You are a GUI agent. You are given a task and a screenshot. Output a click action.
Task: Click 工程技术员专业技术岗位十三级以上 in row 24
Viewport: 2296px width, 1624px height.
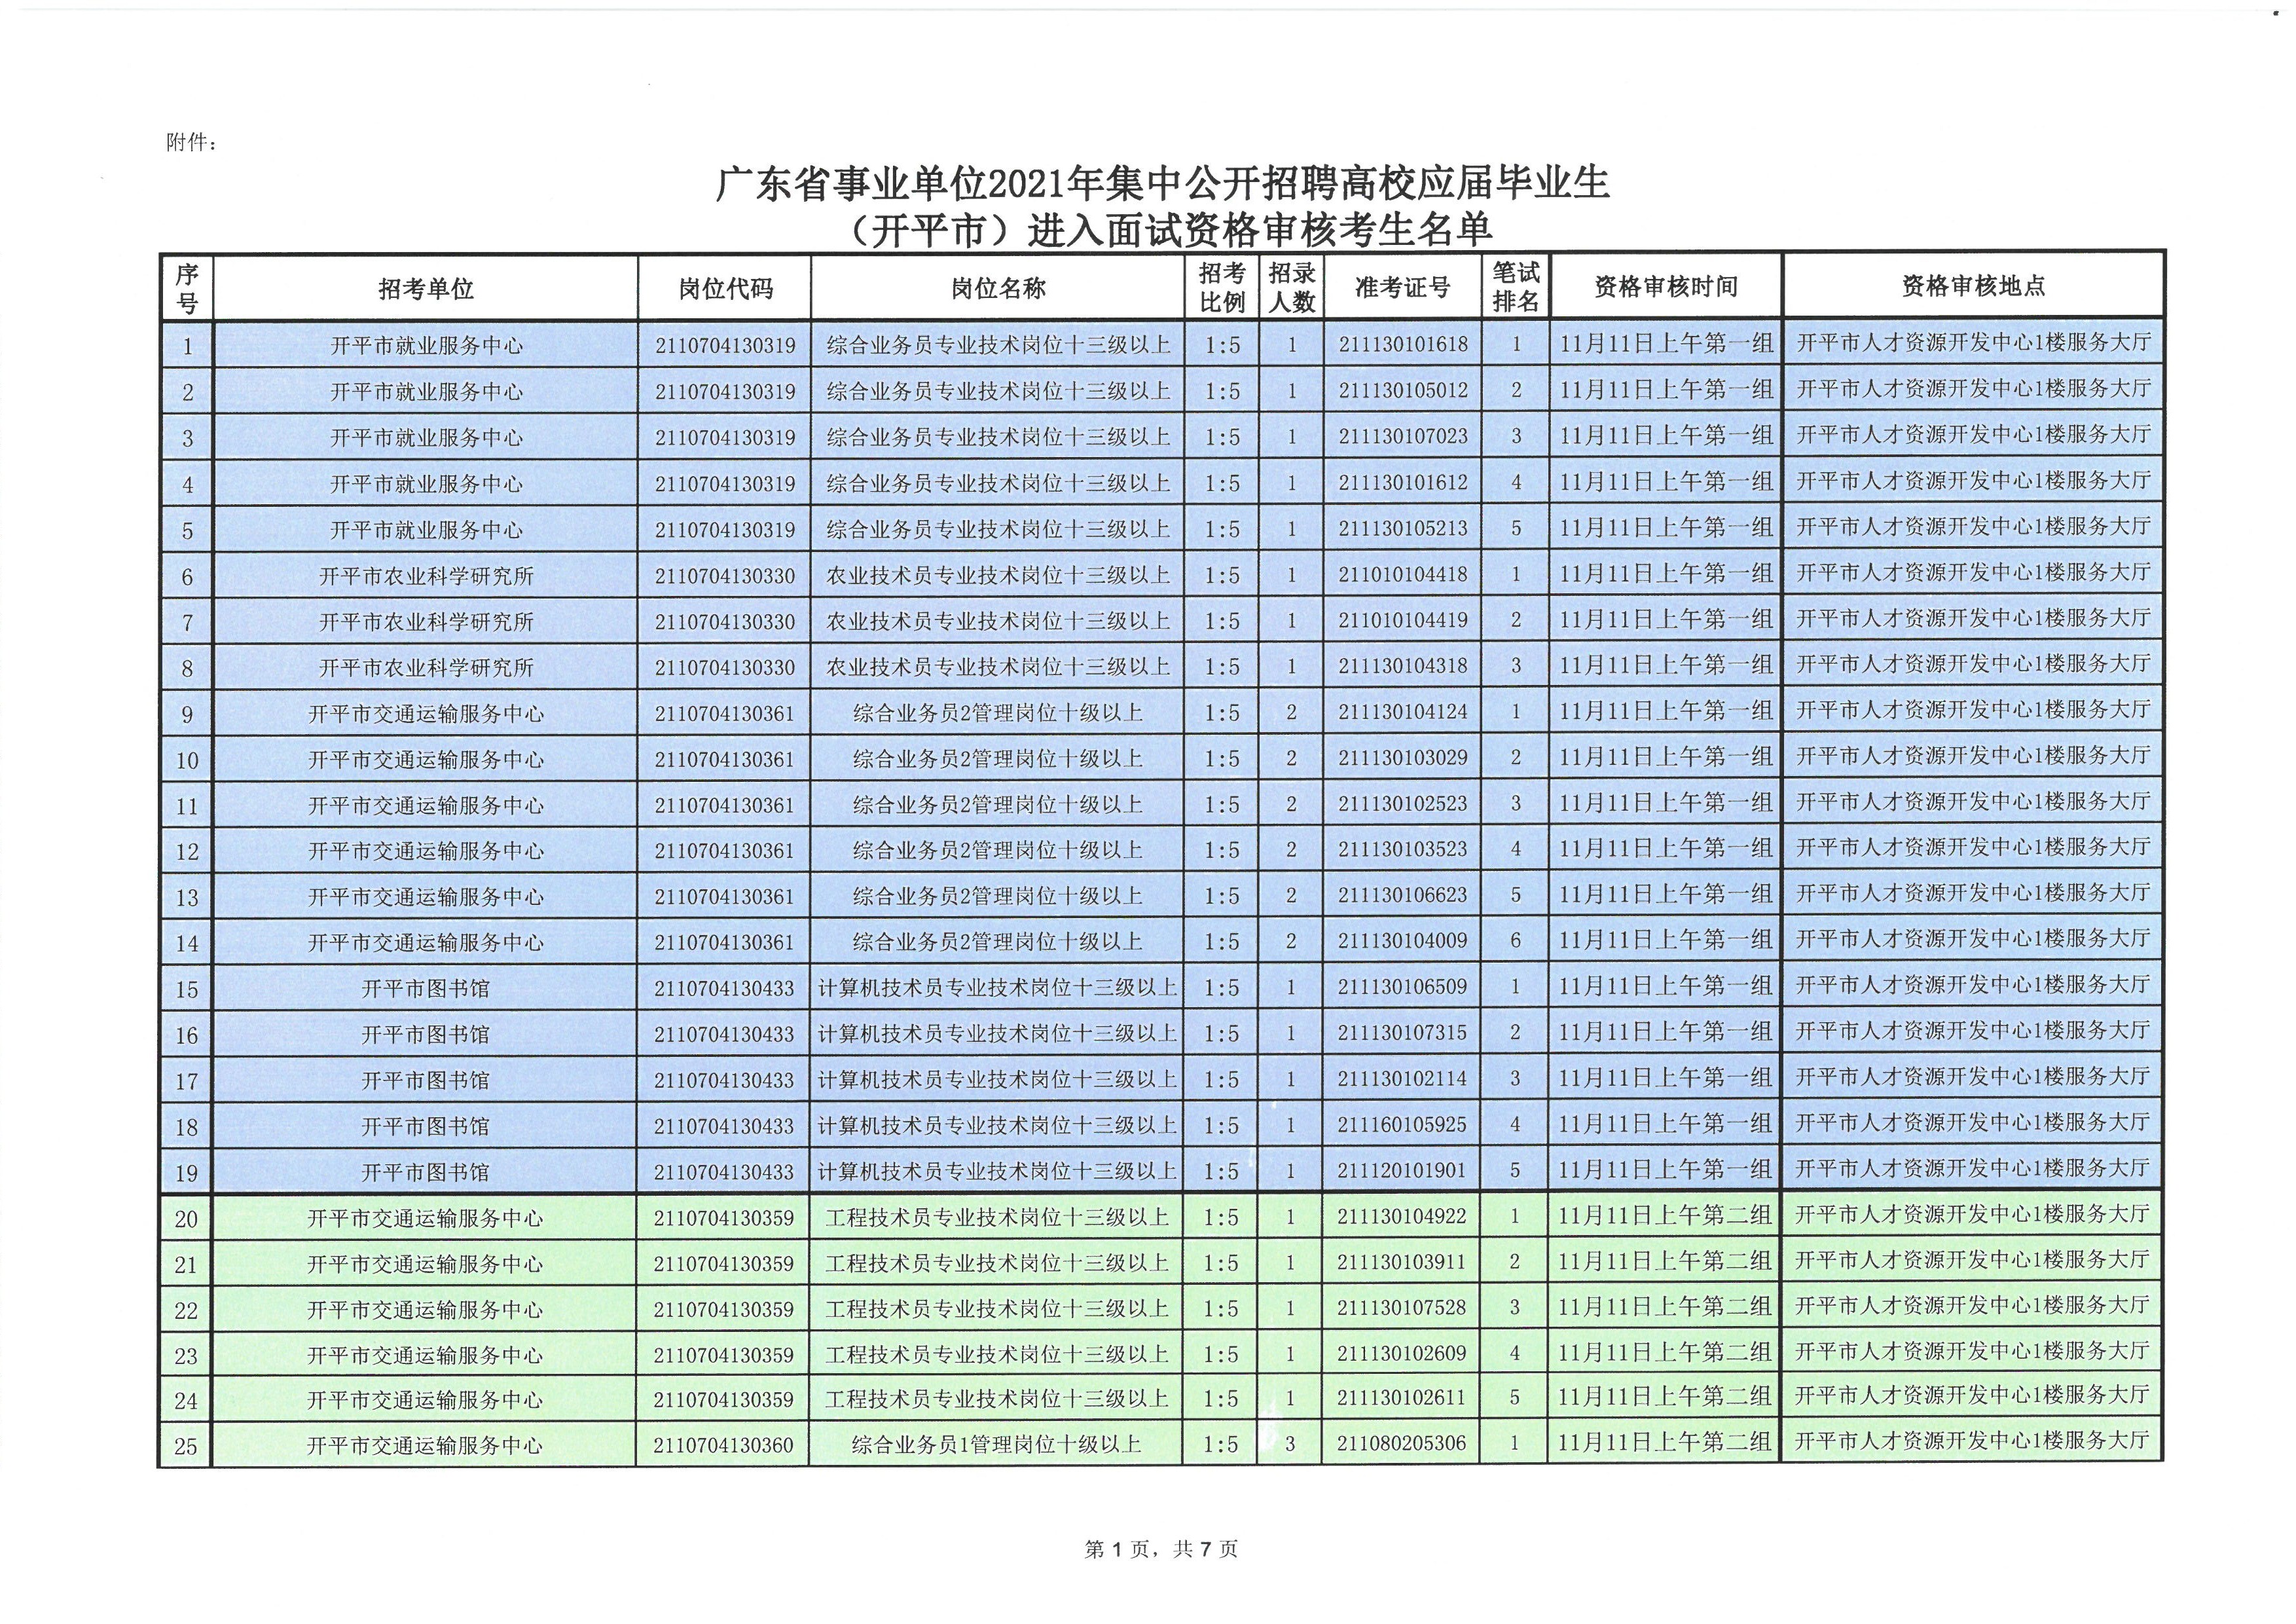click(x=997, y=1399)
